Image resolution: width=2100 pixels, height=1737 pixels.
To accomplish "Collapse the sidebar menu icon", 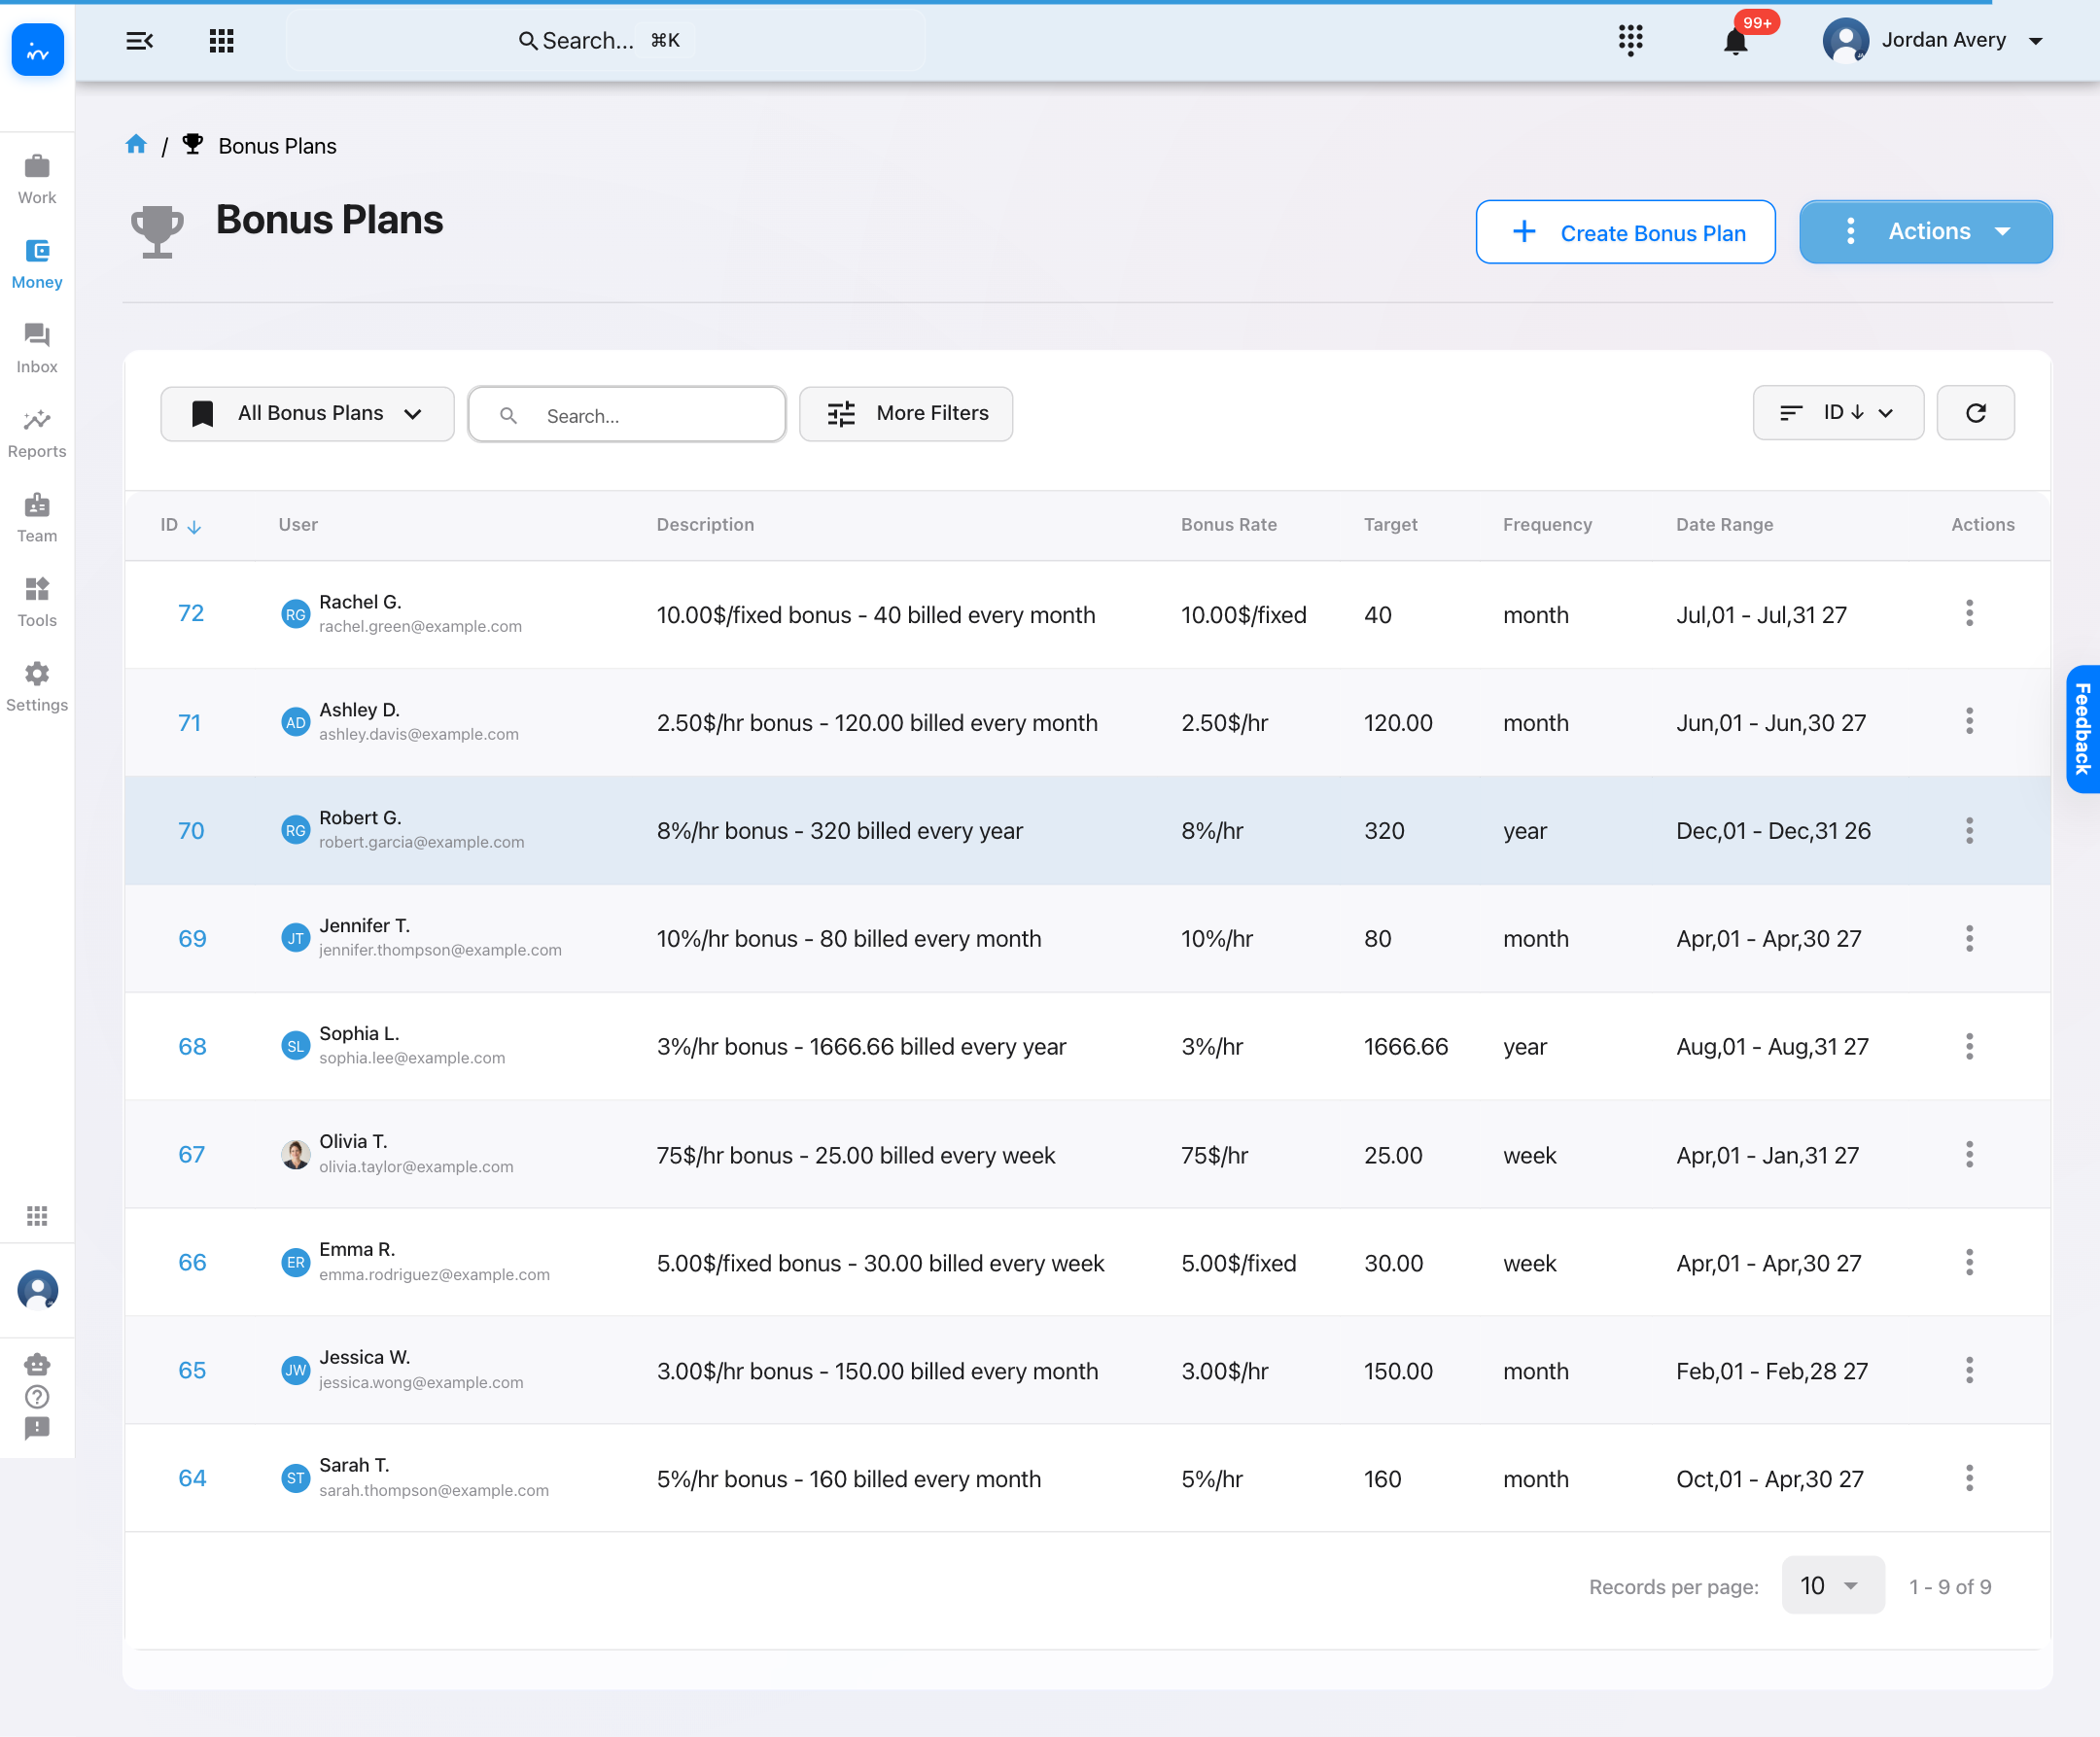I will pyautogui.click(x=139, y=41).
